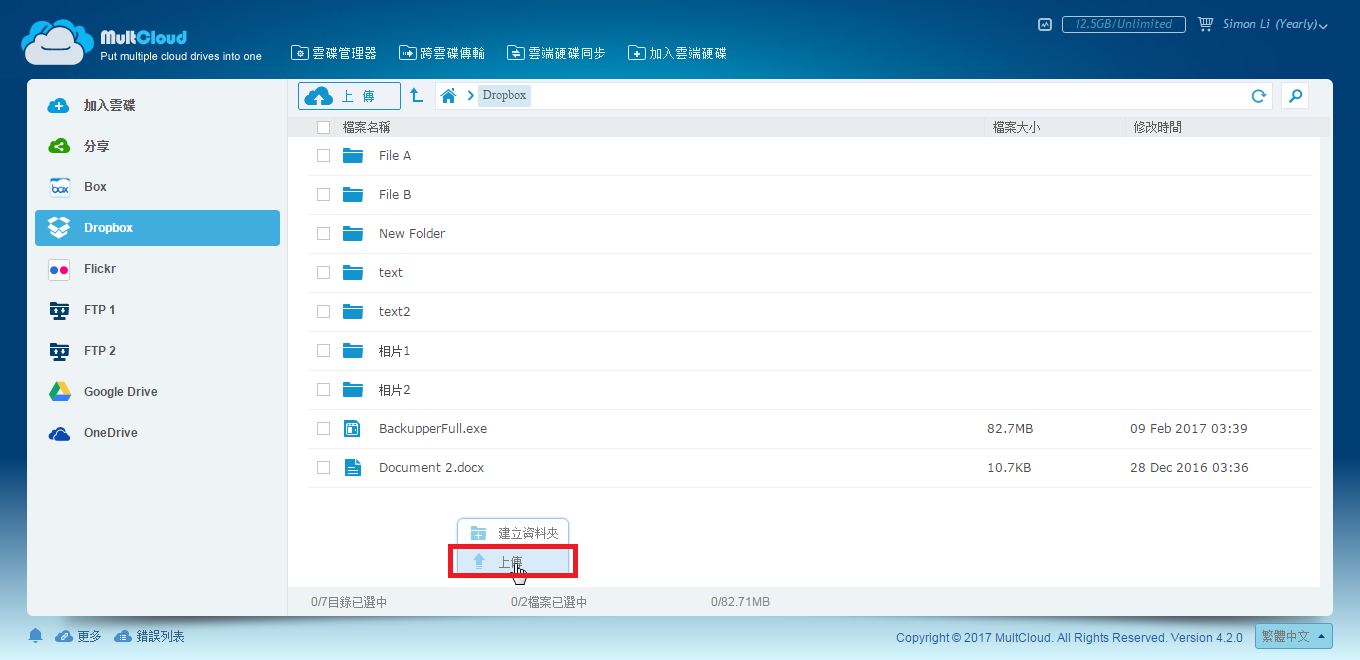Viewport: 1360px width, 660px height.
Task: Check the box for 相片1
Action: (323, 350)
